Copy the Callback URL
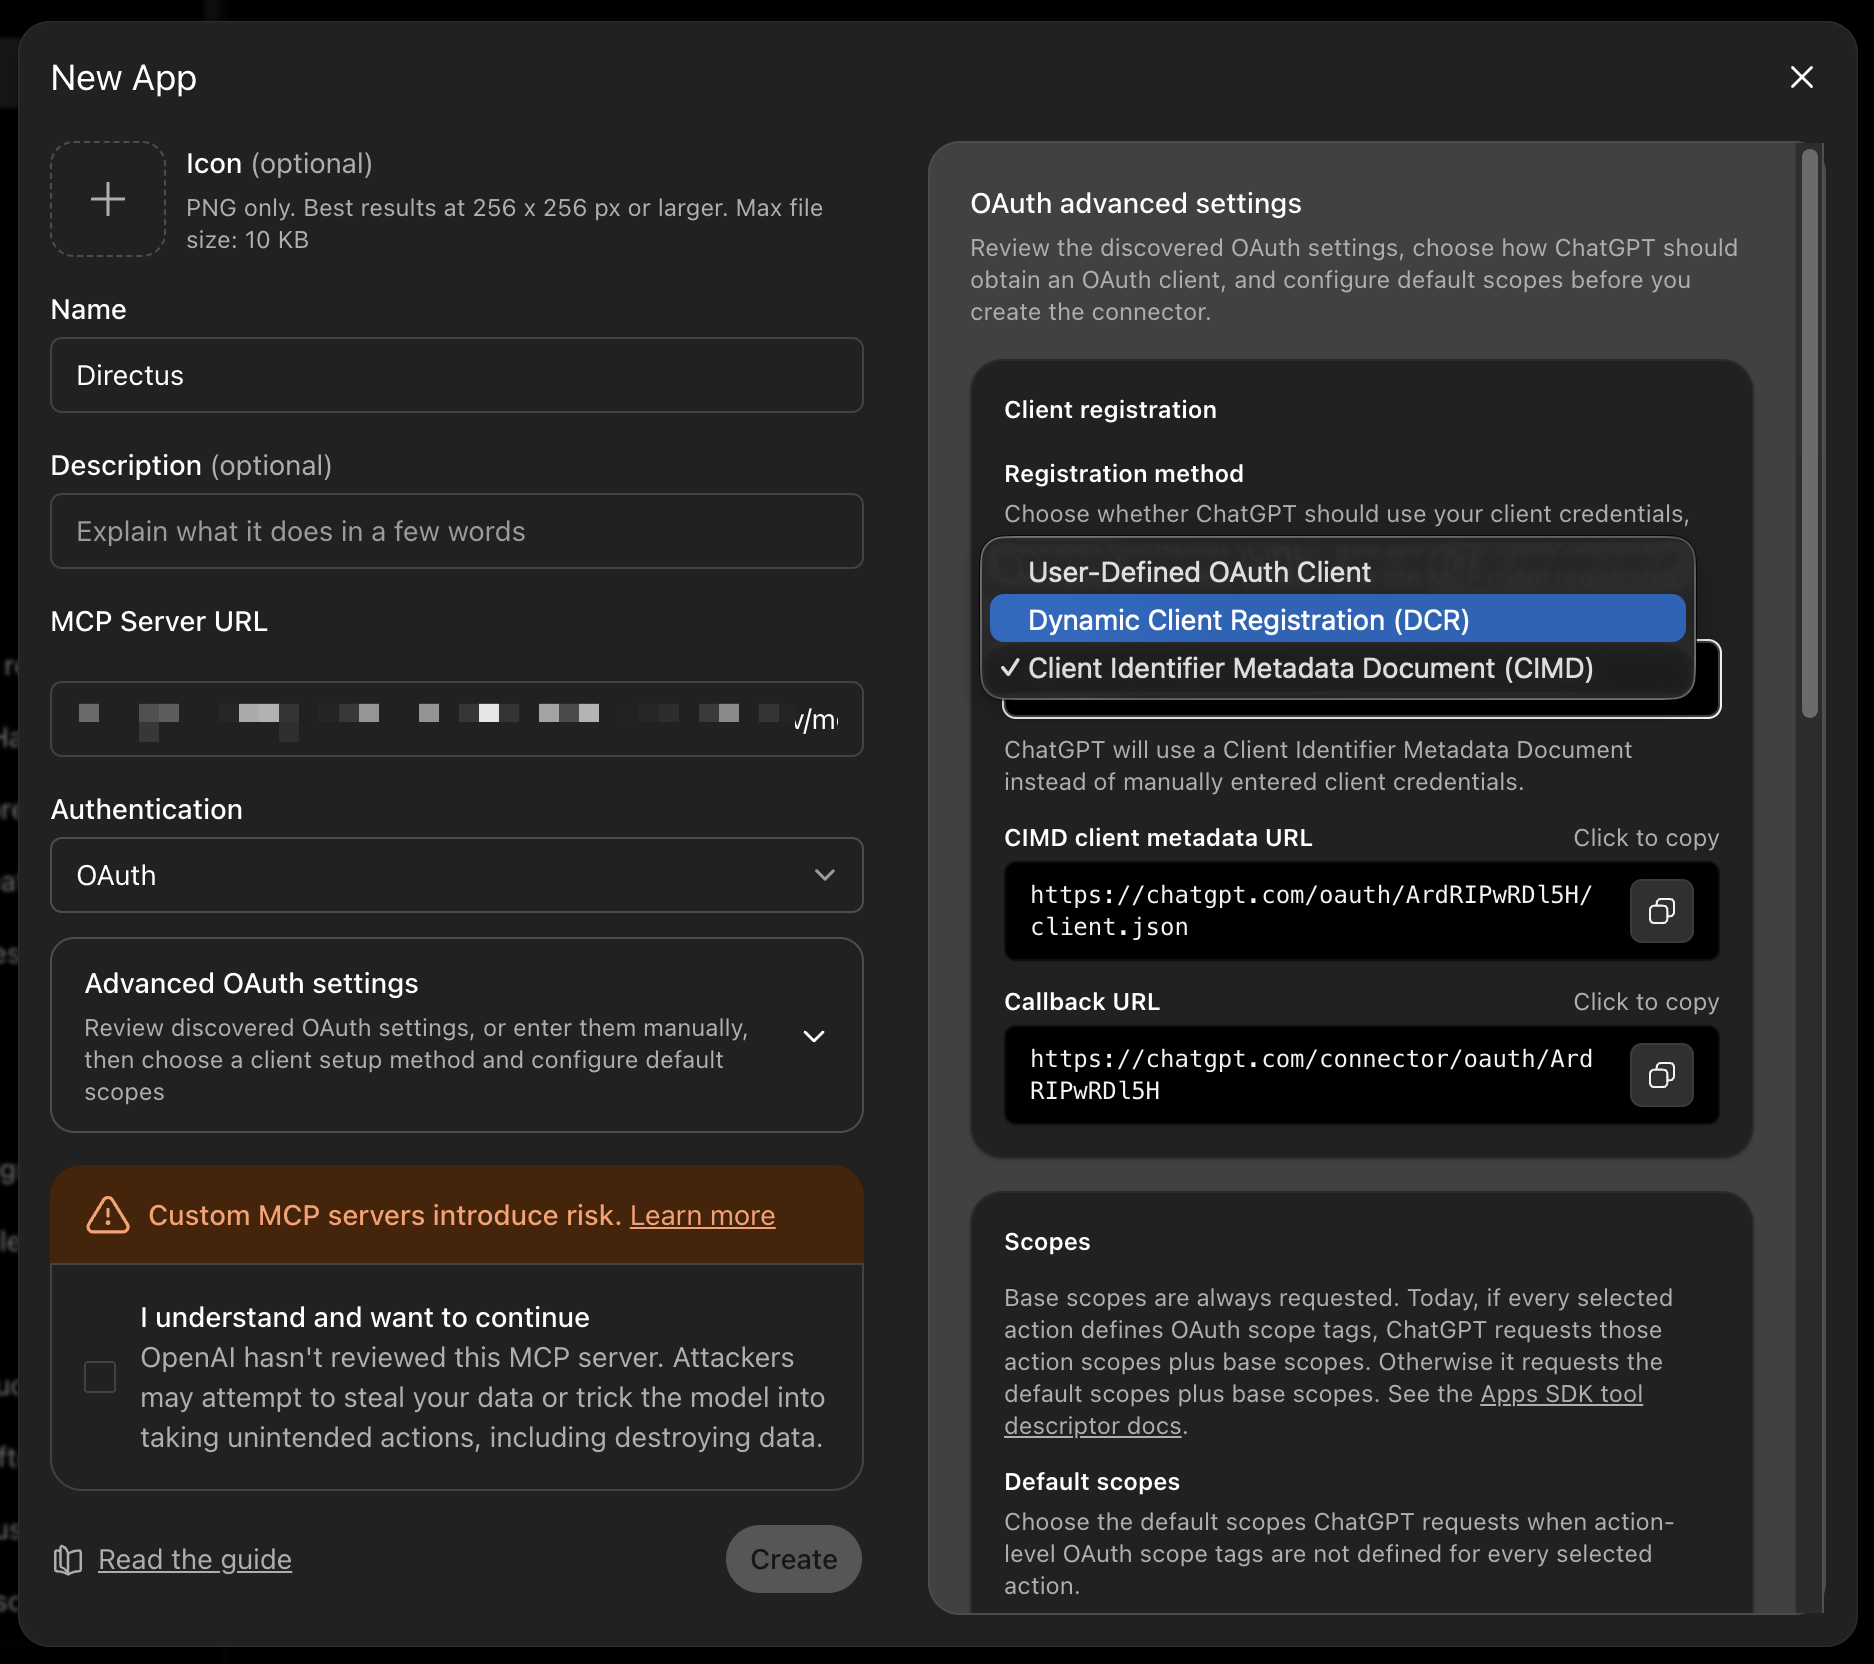1874x1664 pixels. 1662,1075
